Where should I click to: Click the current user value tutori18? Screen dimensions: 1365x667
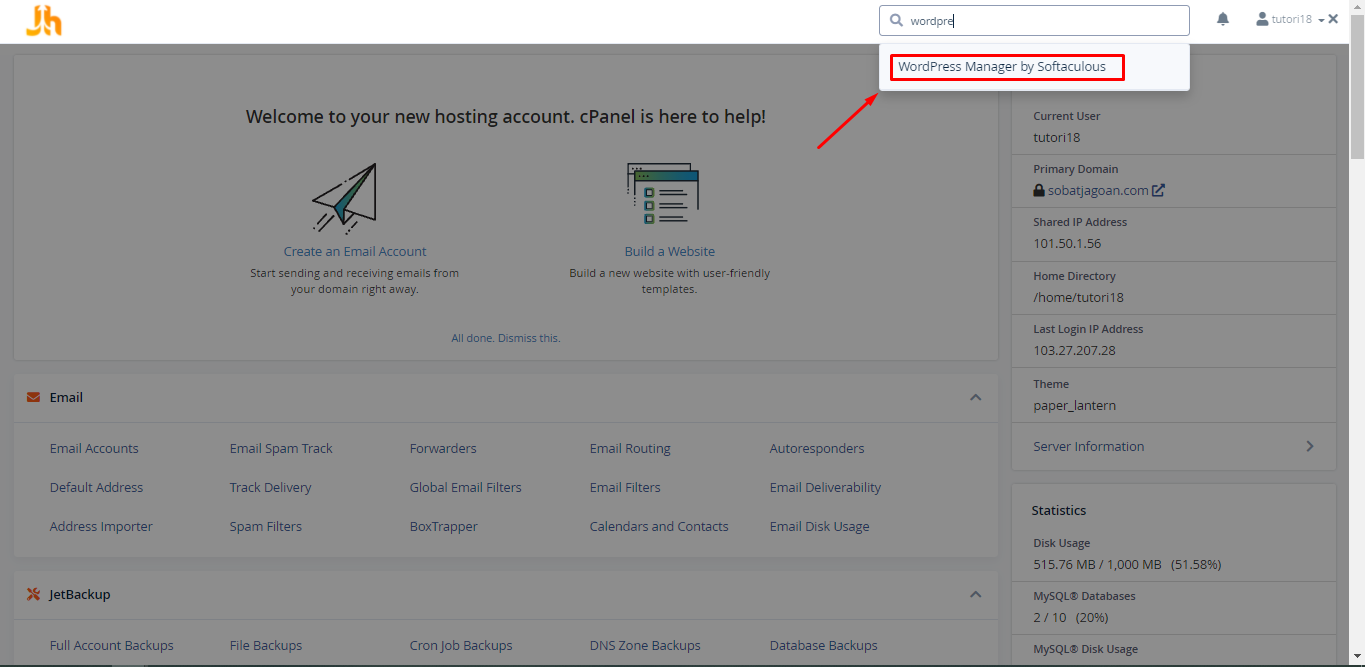pos(1057,137)
